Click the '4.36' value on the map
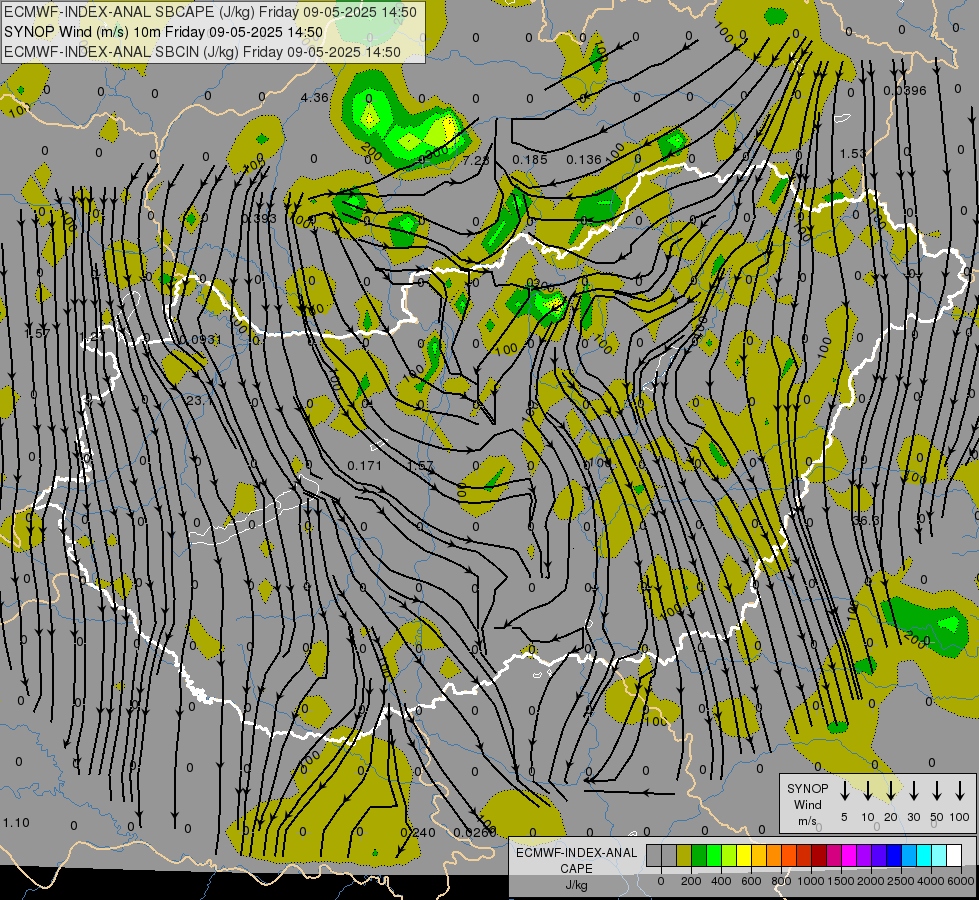 [x=315, y=97]
